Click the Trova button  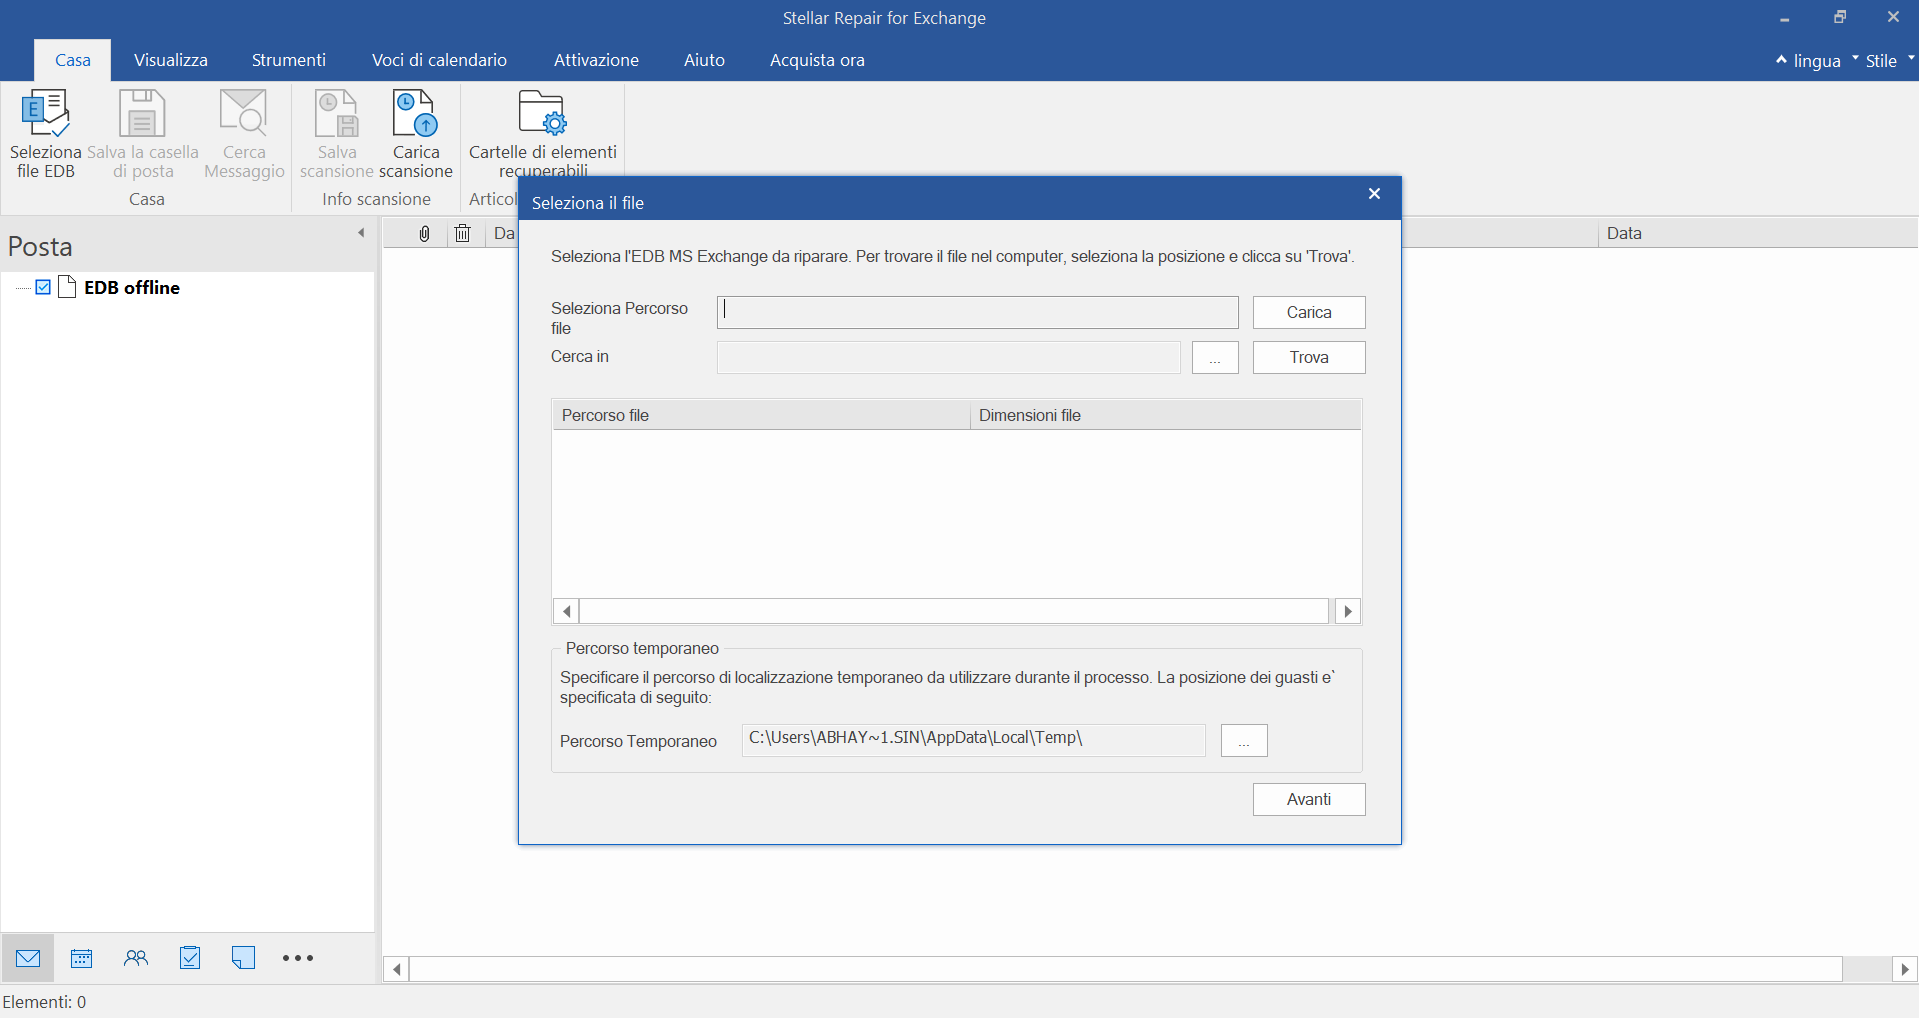click(1309, 357)
